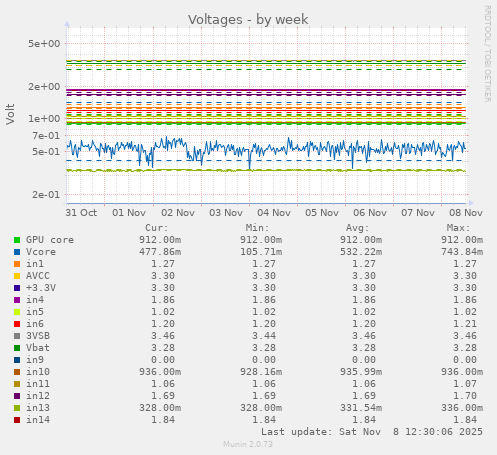Click the '5e+00' y-axis label
Image resolution: width=497 pixels, height=455 pixels.
tap(44, 44)
